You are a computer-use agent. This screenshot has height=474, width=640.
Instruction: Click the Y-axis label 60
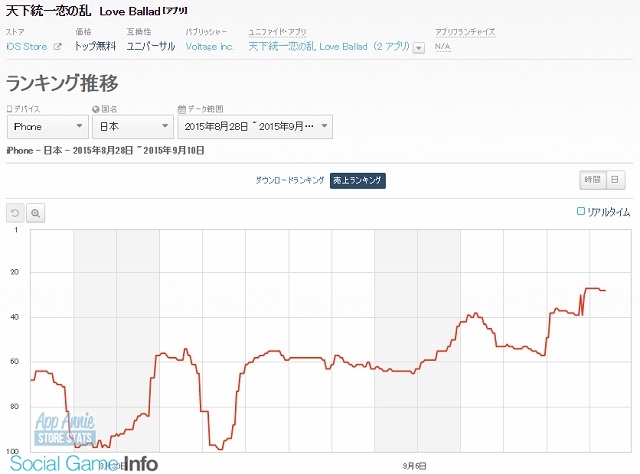click(x=15, y=361)
